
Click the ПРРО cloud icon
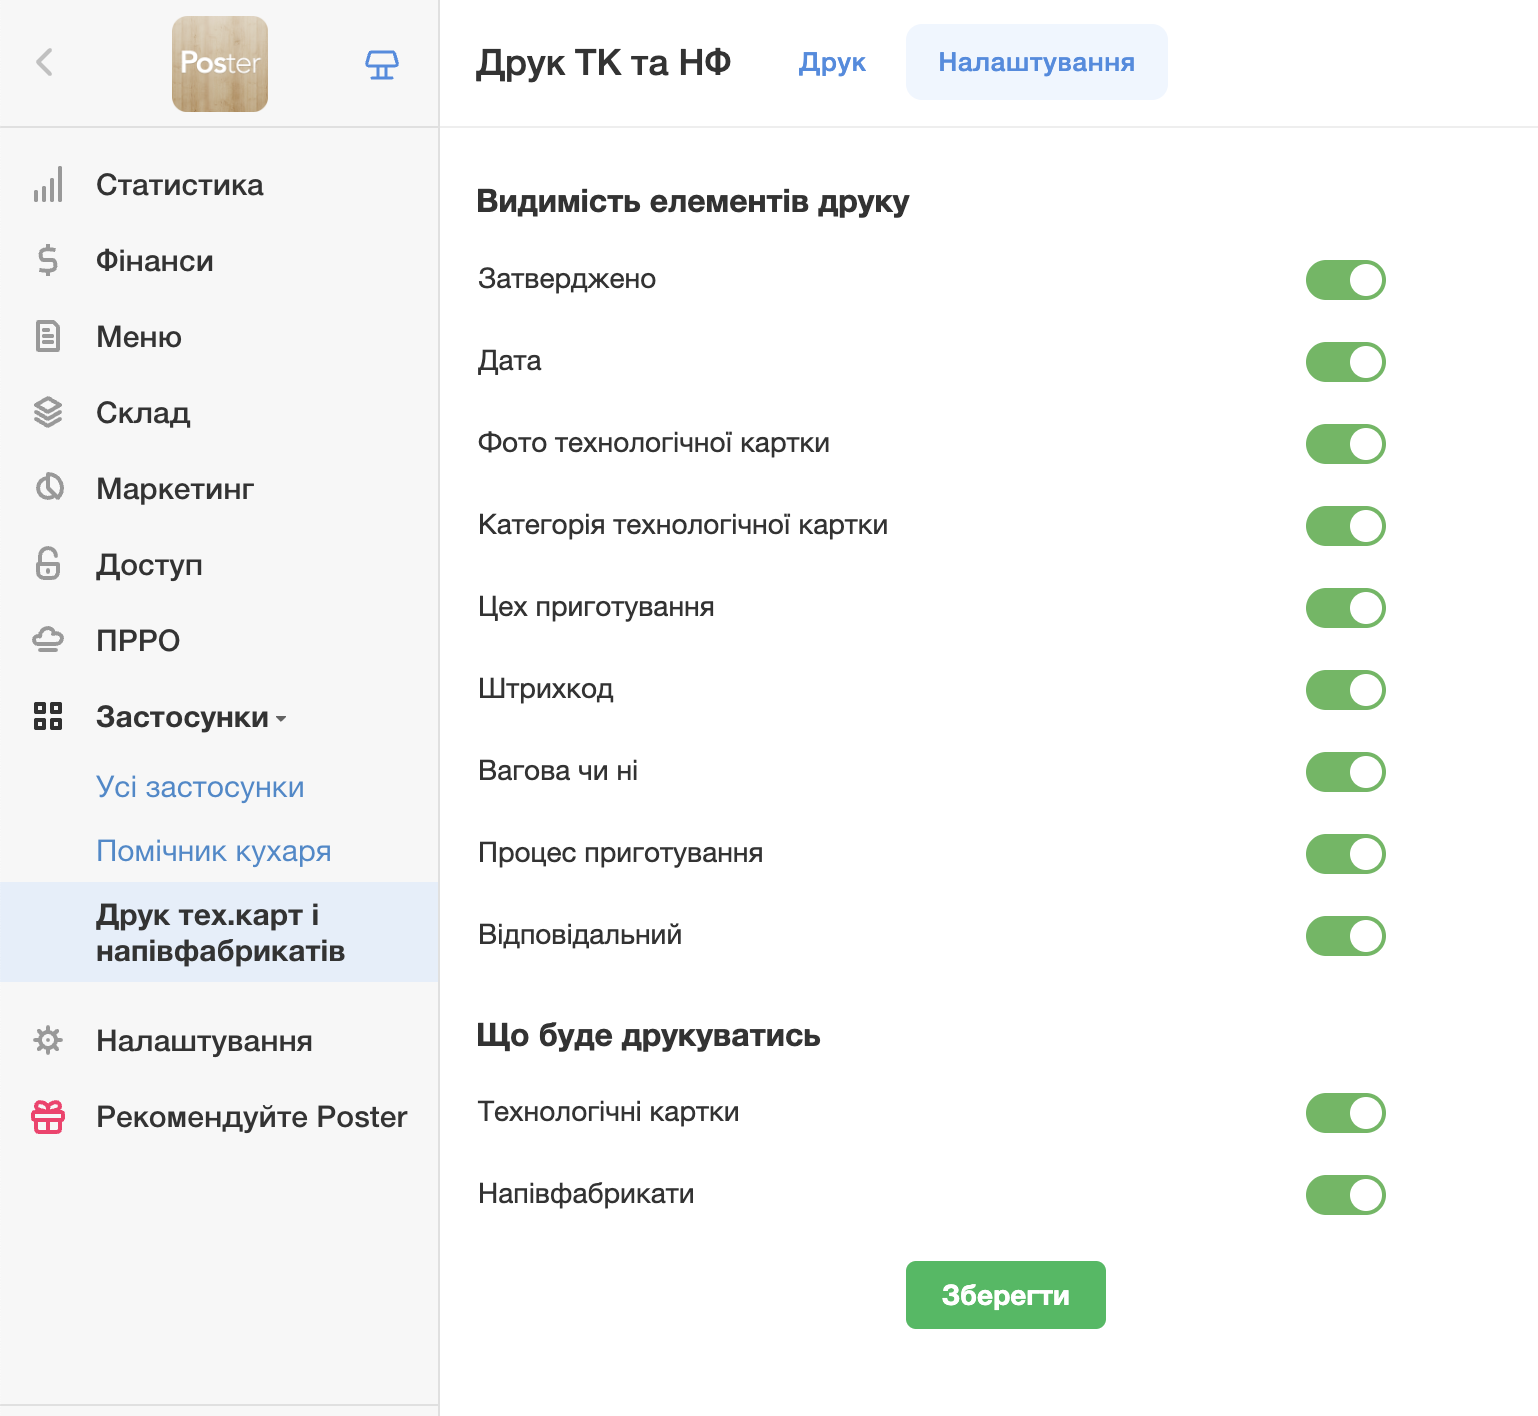48,640
